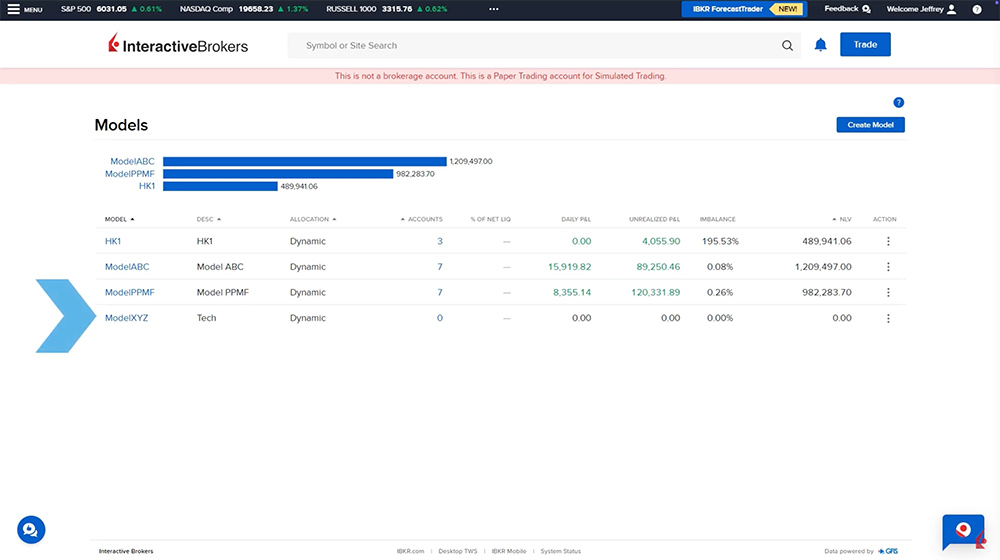Expand the ticker ellipsis for more indices
This screenshot has height=560, width=1000.
(494, 9)
